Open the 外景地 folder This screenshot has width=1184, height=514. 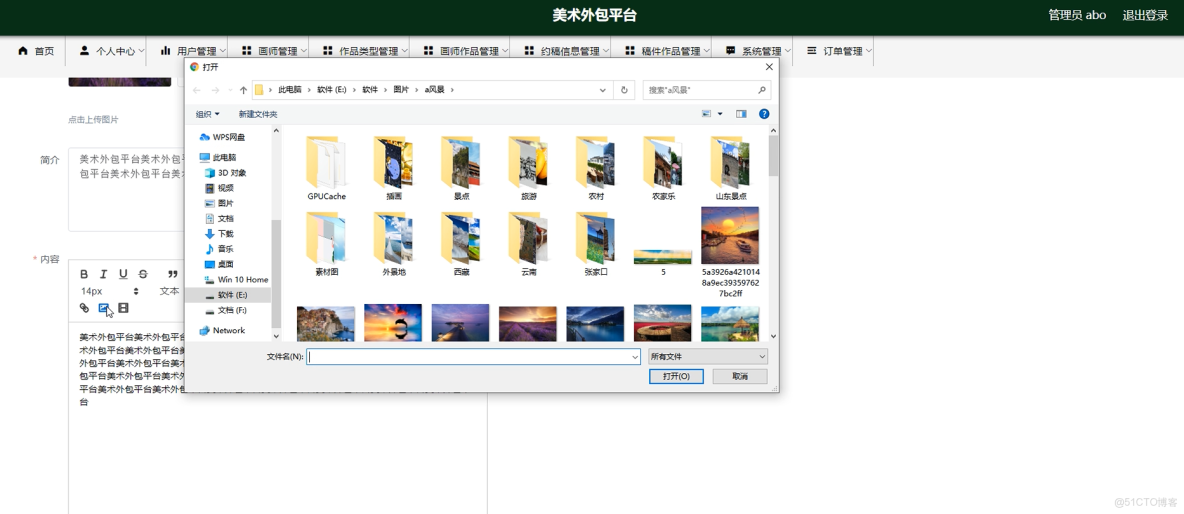click(393, 244)
